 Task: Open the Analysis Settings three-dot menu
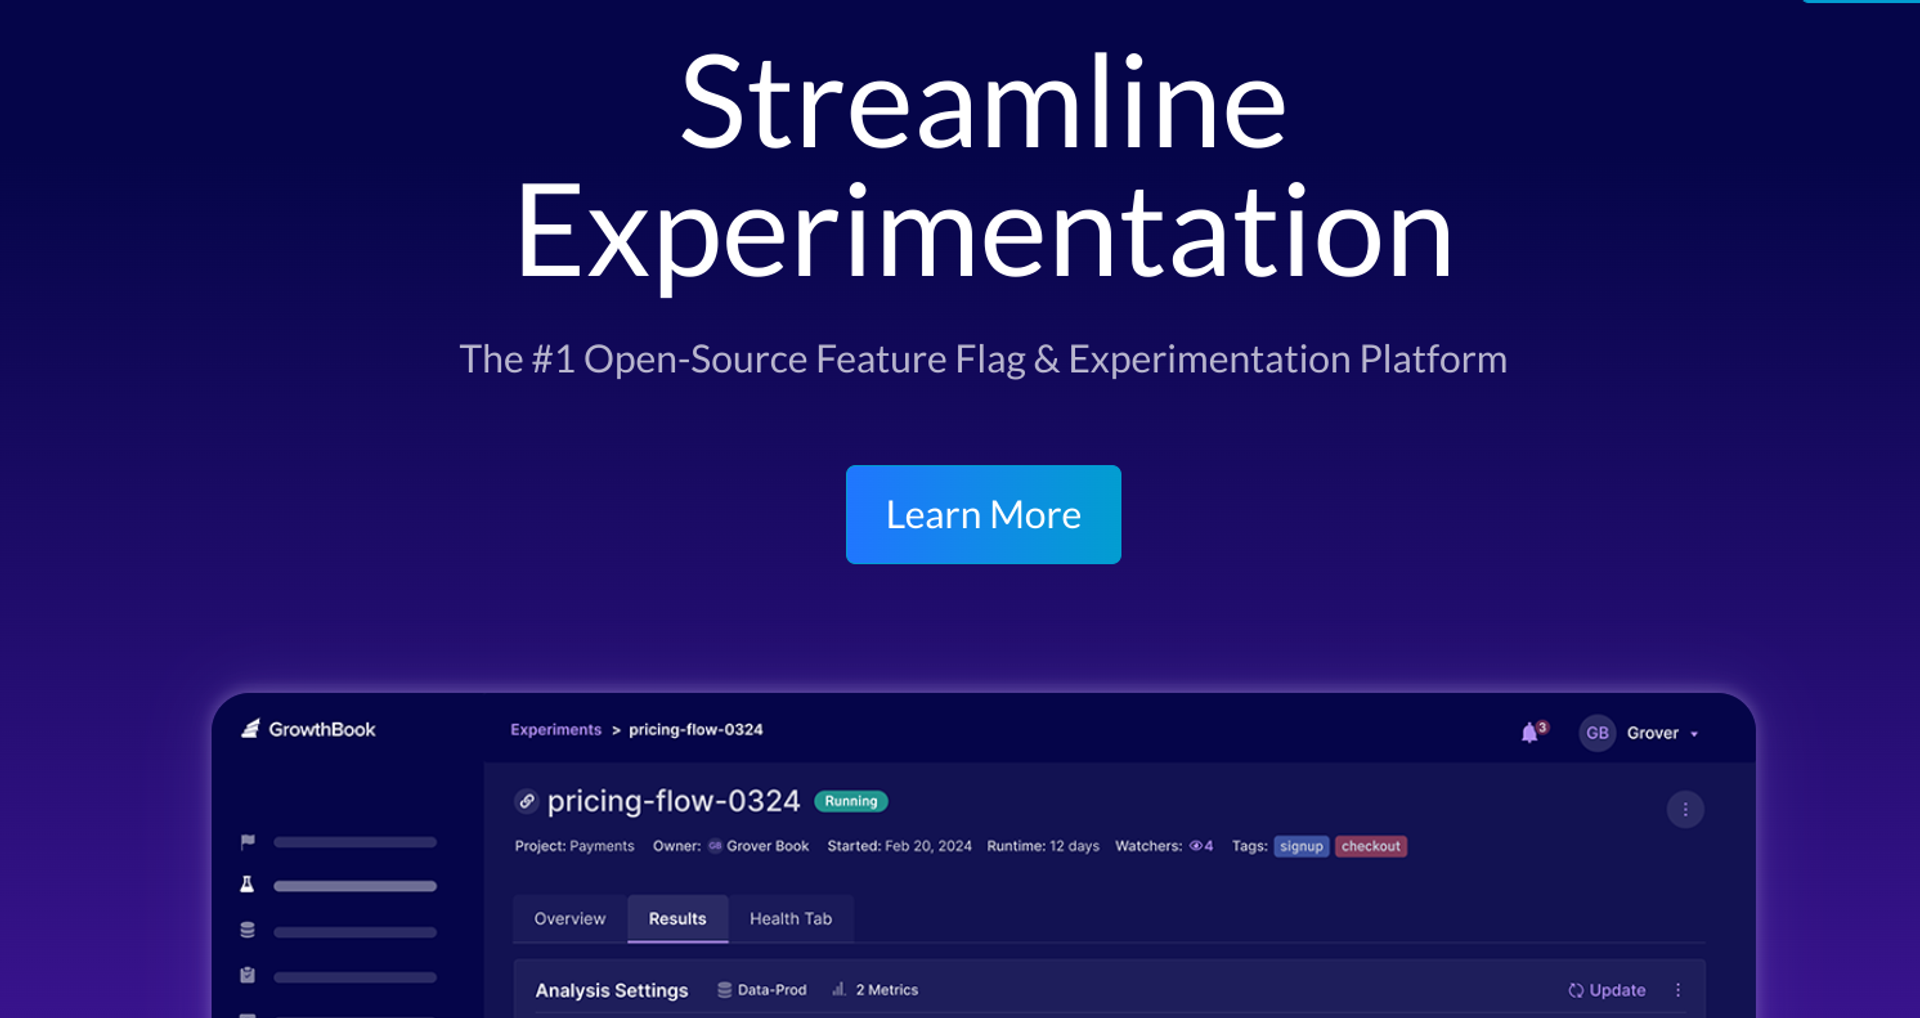pyautogui.click(x=1678, y=990)
